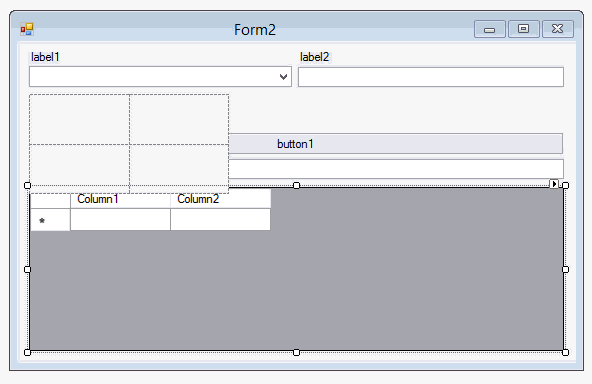
Task: Select the top-middle resize handle of the grid
Action: point(296,185)
